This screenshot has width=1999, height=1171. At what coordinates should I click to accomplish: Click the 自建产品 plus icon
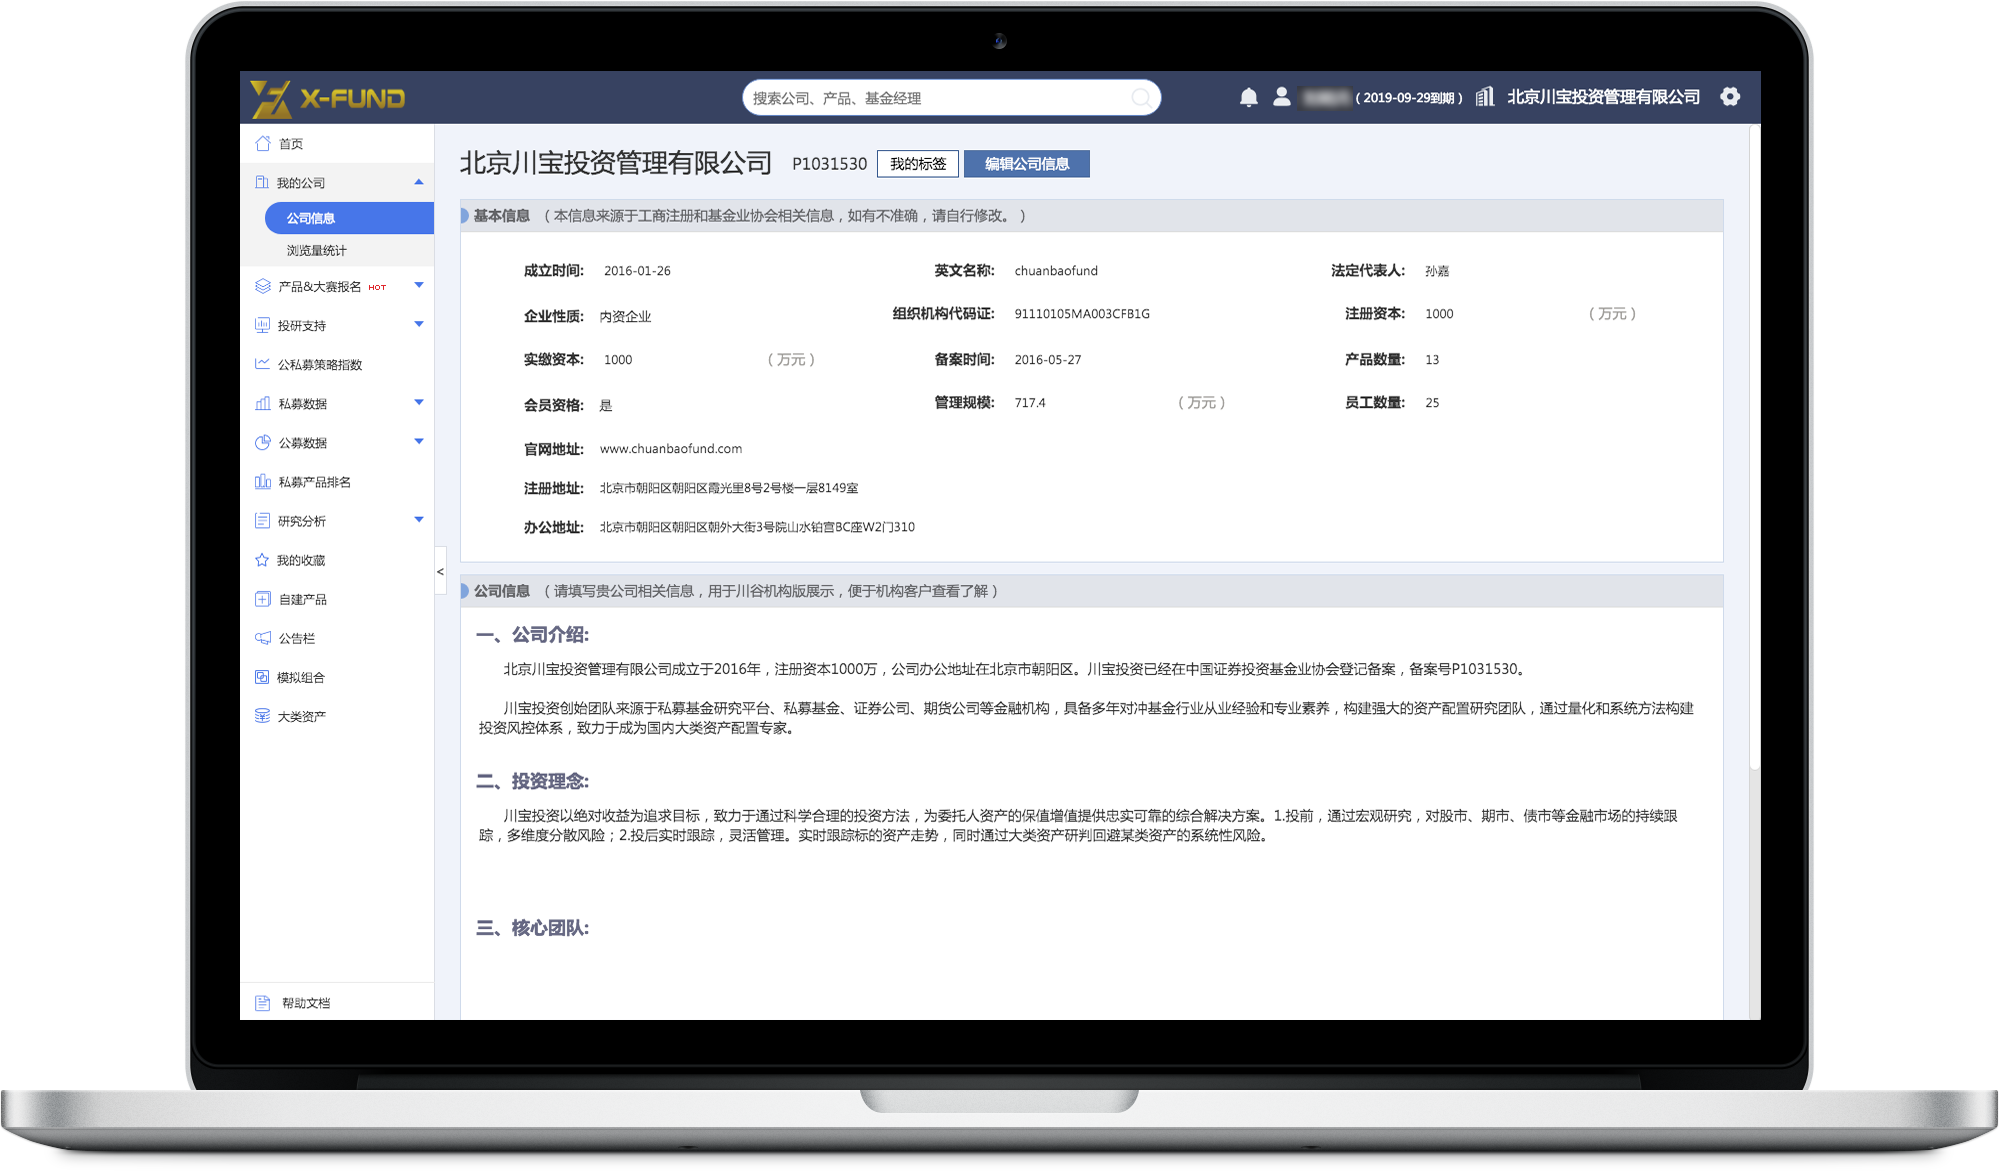coord(263,599)
